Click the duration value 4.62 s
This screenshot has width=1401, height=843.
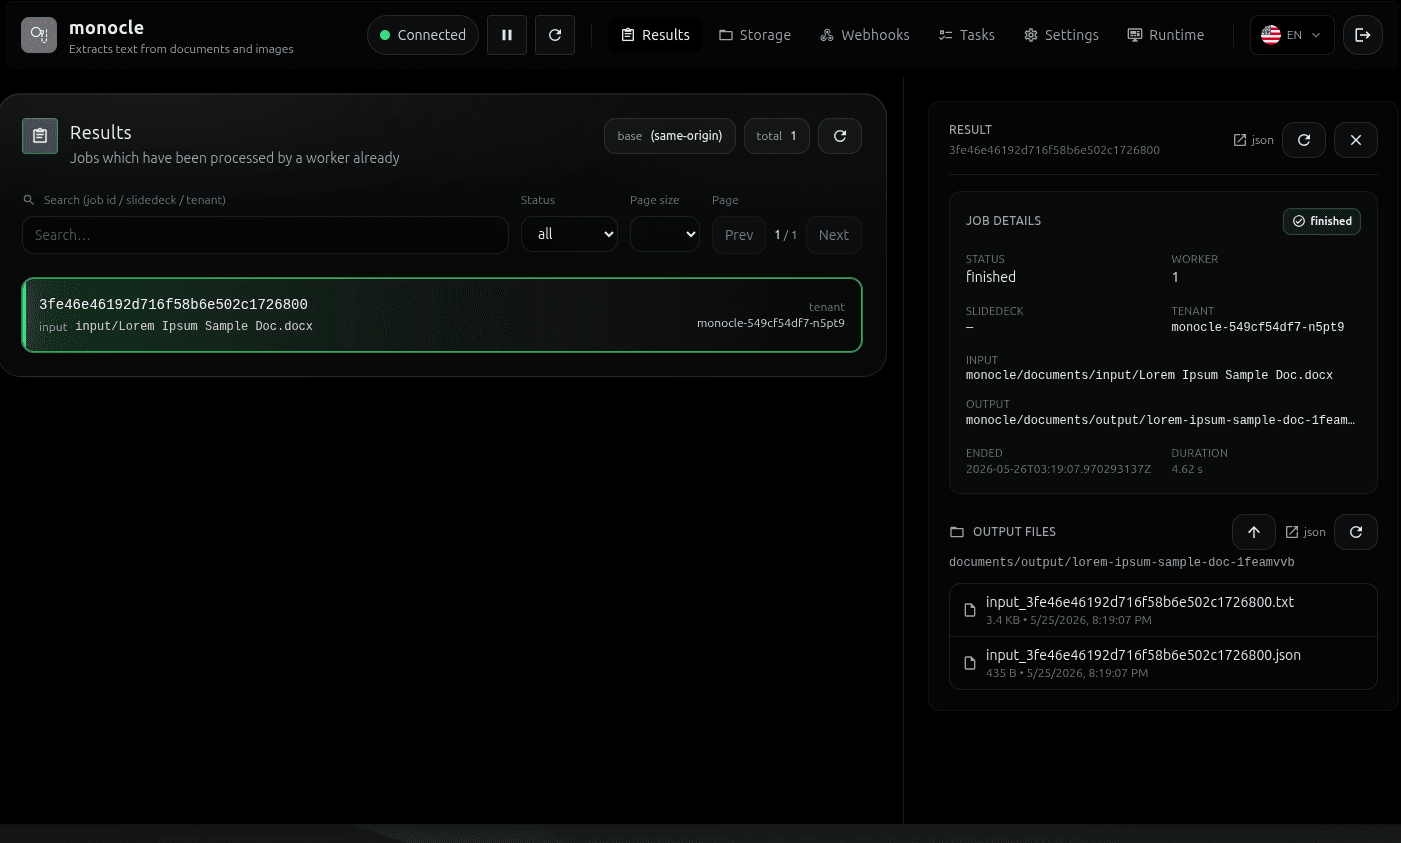[x=1187, y=469]
